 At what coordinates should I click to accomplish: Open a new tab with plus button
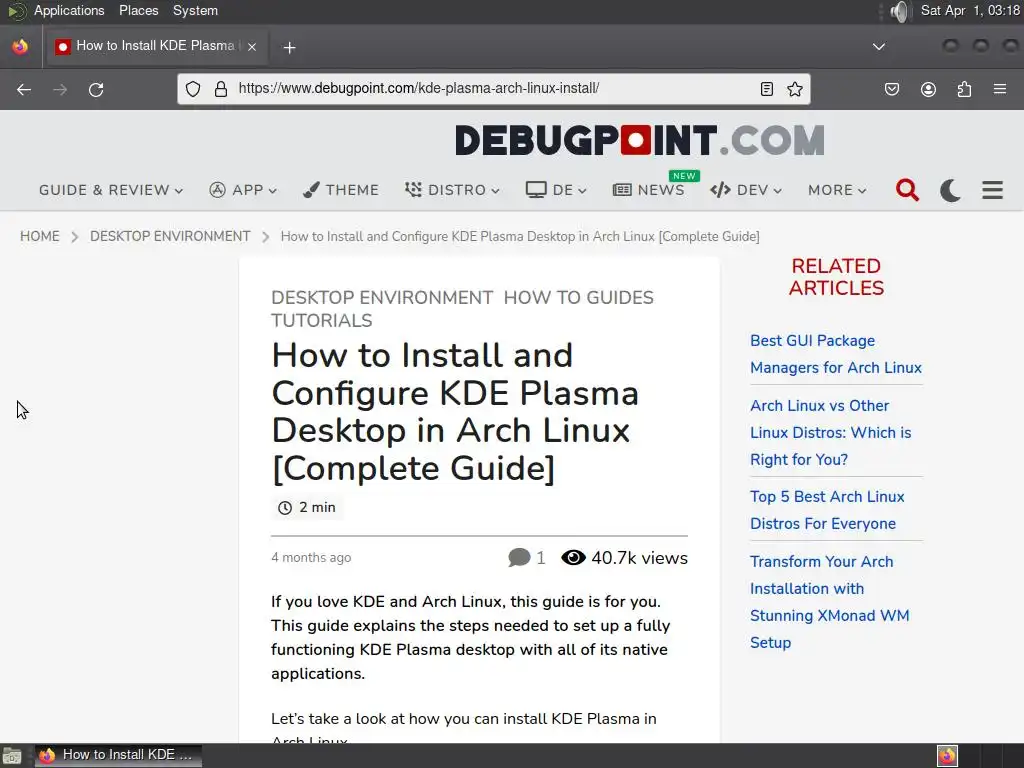289,47
